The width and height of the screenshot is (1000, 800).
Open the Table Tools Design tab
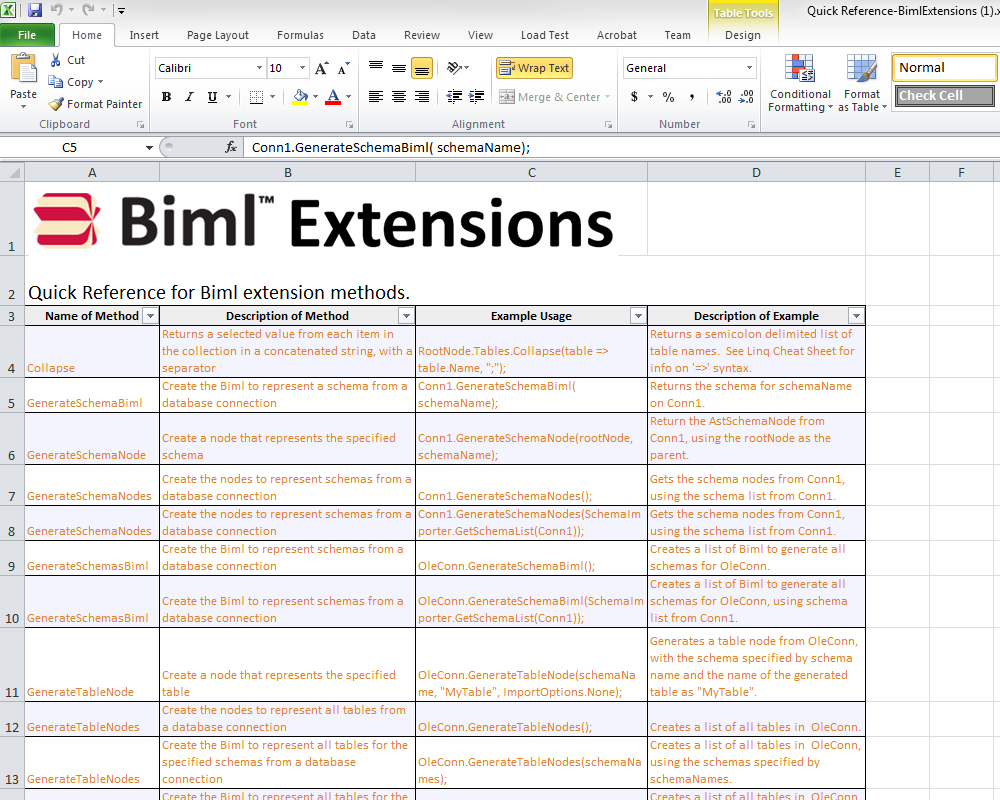[x=743, y=35]
